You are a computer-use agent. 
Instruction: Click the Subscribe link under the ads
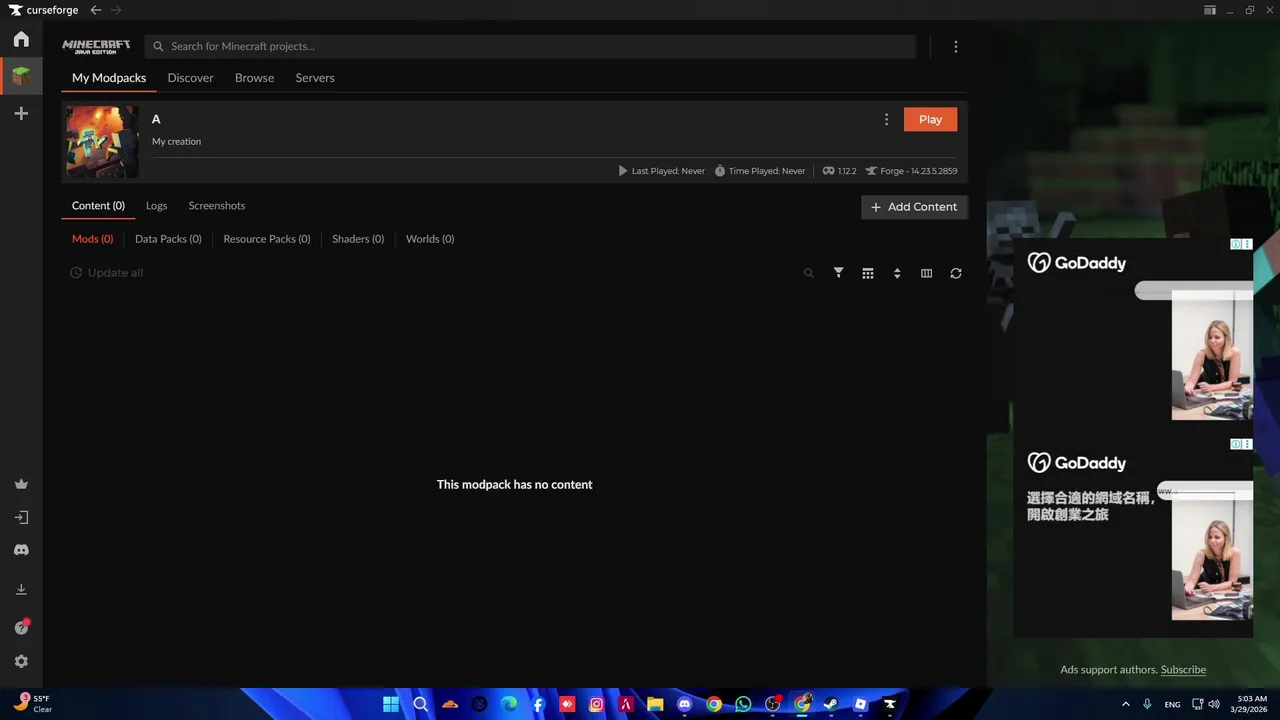(x=1183, y=670)
